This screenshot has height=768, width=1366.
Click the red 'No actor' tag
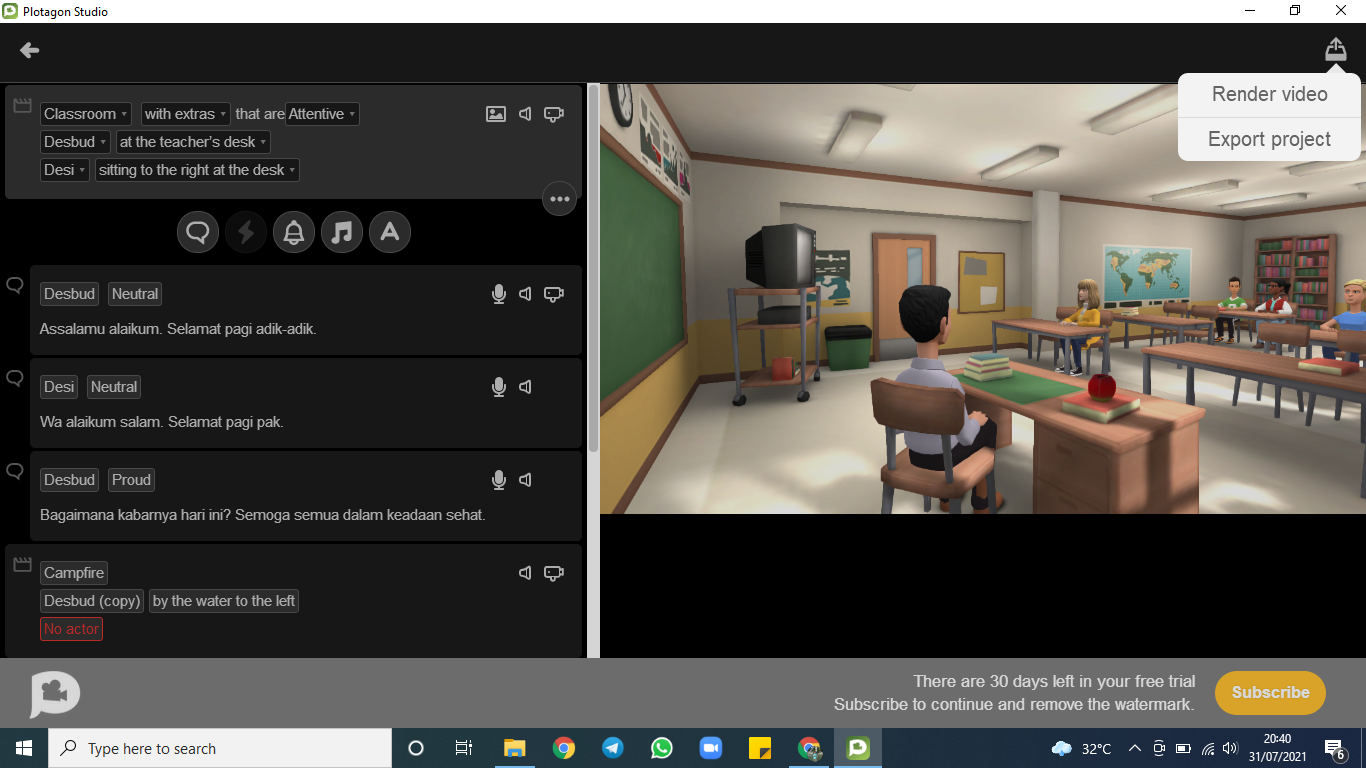click(x=71, y=629)
